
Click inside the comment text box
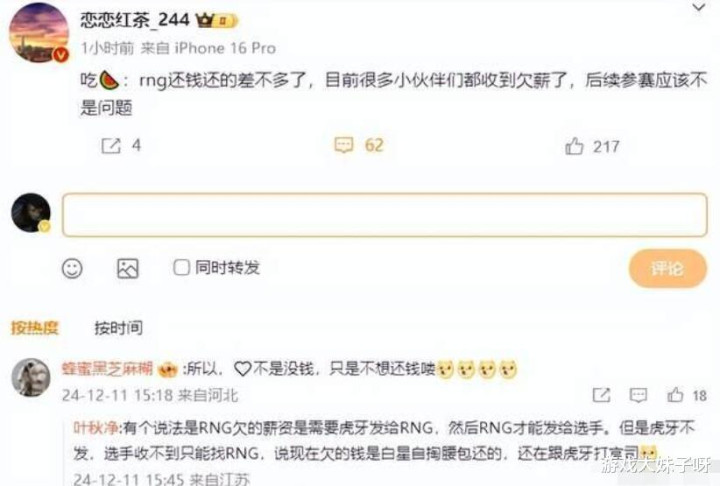pyautogui.click(x=385, y=215)
